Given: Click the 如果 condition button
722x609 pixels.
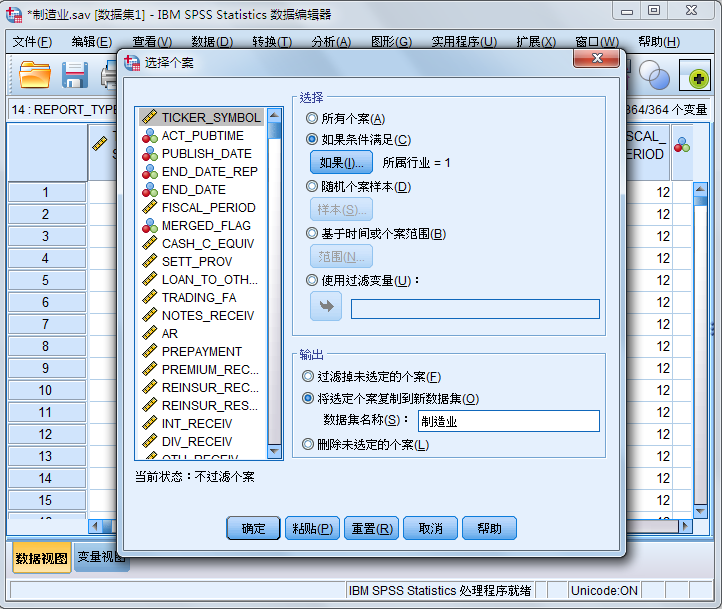Looking at the screenshot, I should click(x=341, y=162).
